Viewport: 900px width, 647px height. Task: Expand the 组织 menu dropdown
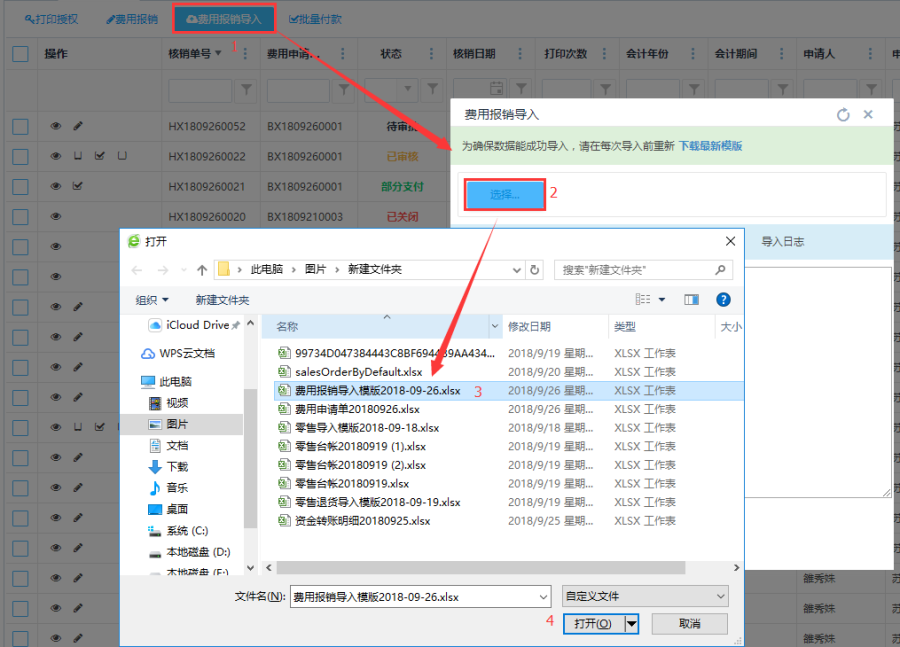152,300
